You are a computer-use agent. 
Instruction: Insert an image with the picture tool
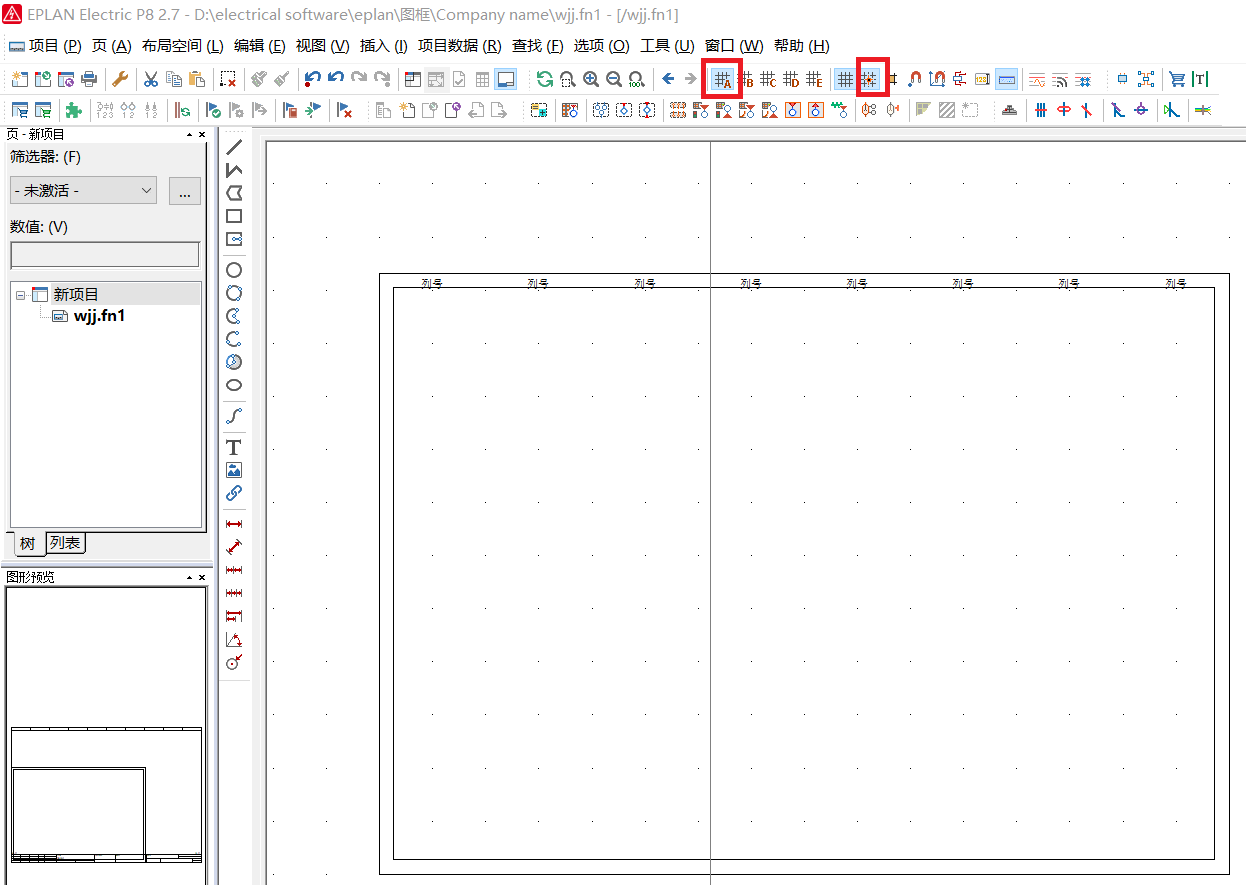(x=234, y=470)
